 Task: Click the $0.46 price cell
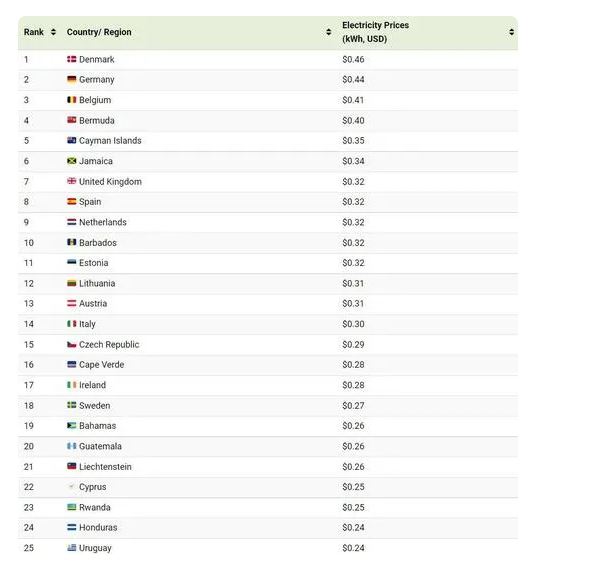pos(353,59)
